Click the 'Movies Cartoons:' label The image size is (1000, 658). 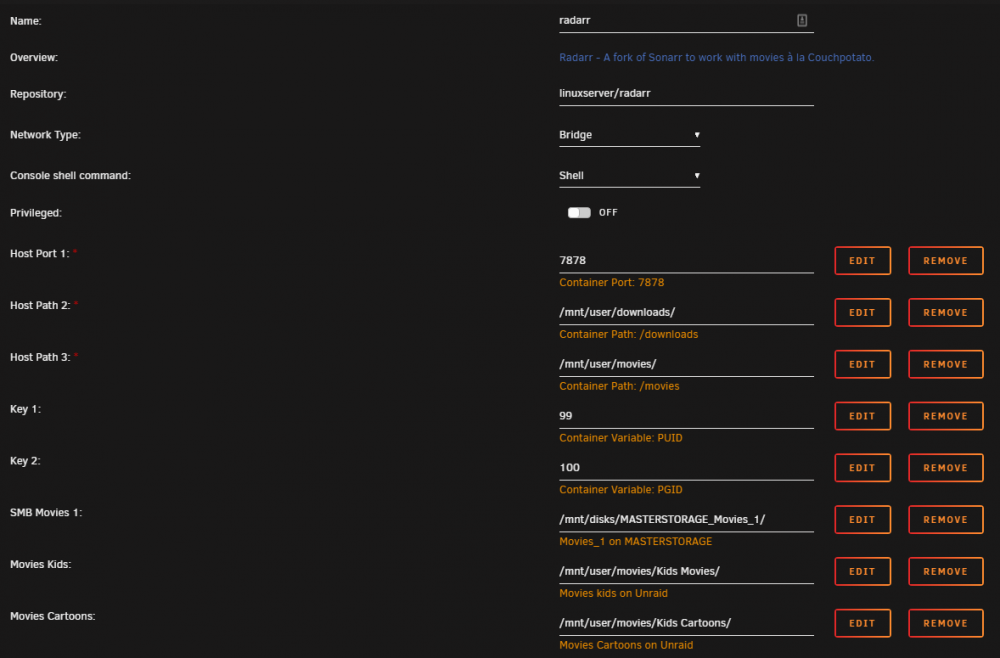52,616
